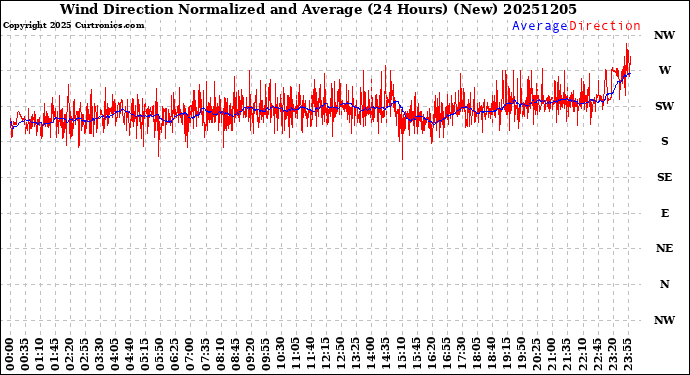Click the 13:25 time label
The image size is (690, 375).
click(x=355, y=354)
